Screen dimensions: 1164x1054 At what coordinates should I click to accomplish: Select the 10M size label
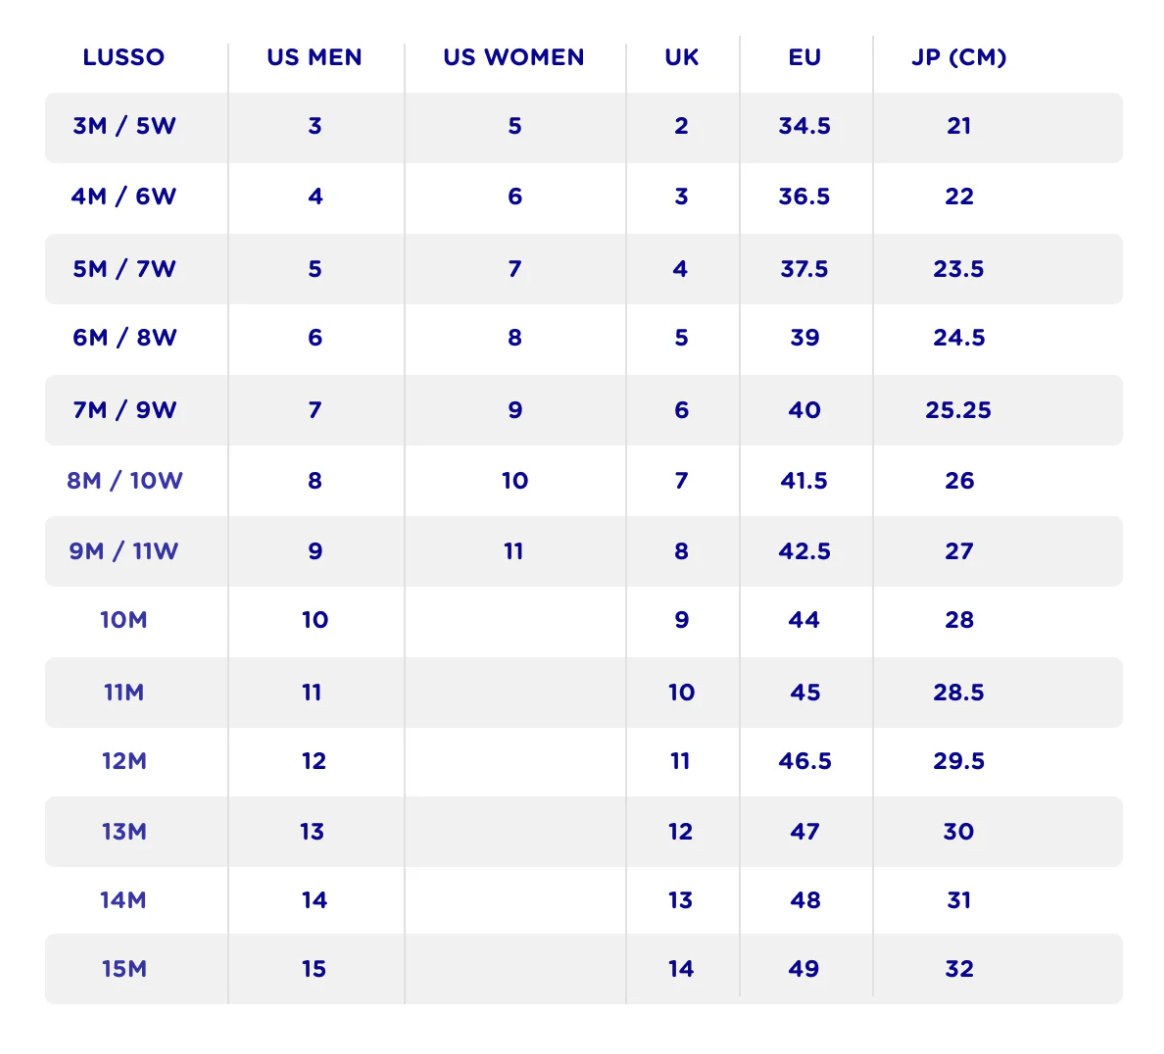point(124,620)
